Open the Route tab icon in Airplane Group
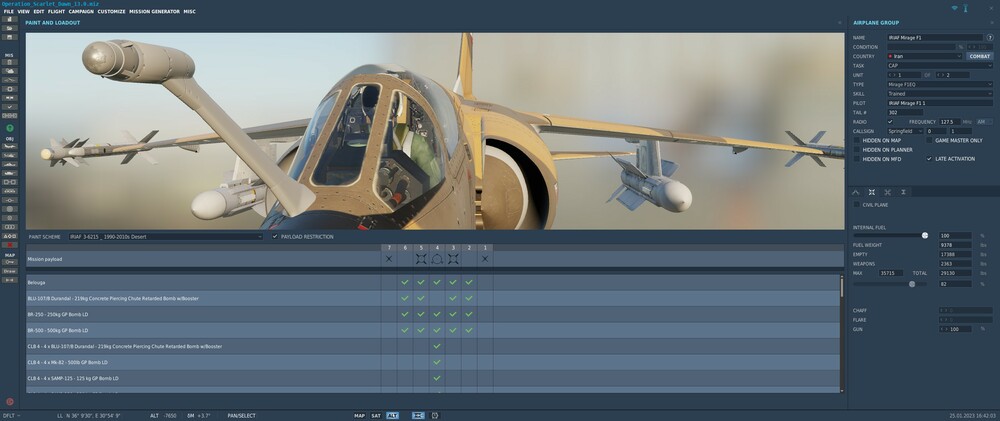The height and width of the screenshot is (421, 1000). pyautogui.click(x=856, y=192)
